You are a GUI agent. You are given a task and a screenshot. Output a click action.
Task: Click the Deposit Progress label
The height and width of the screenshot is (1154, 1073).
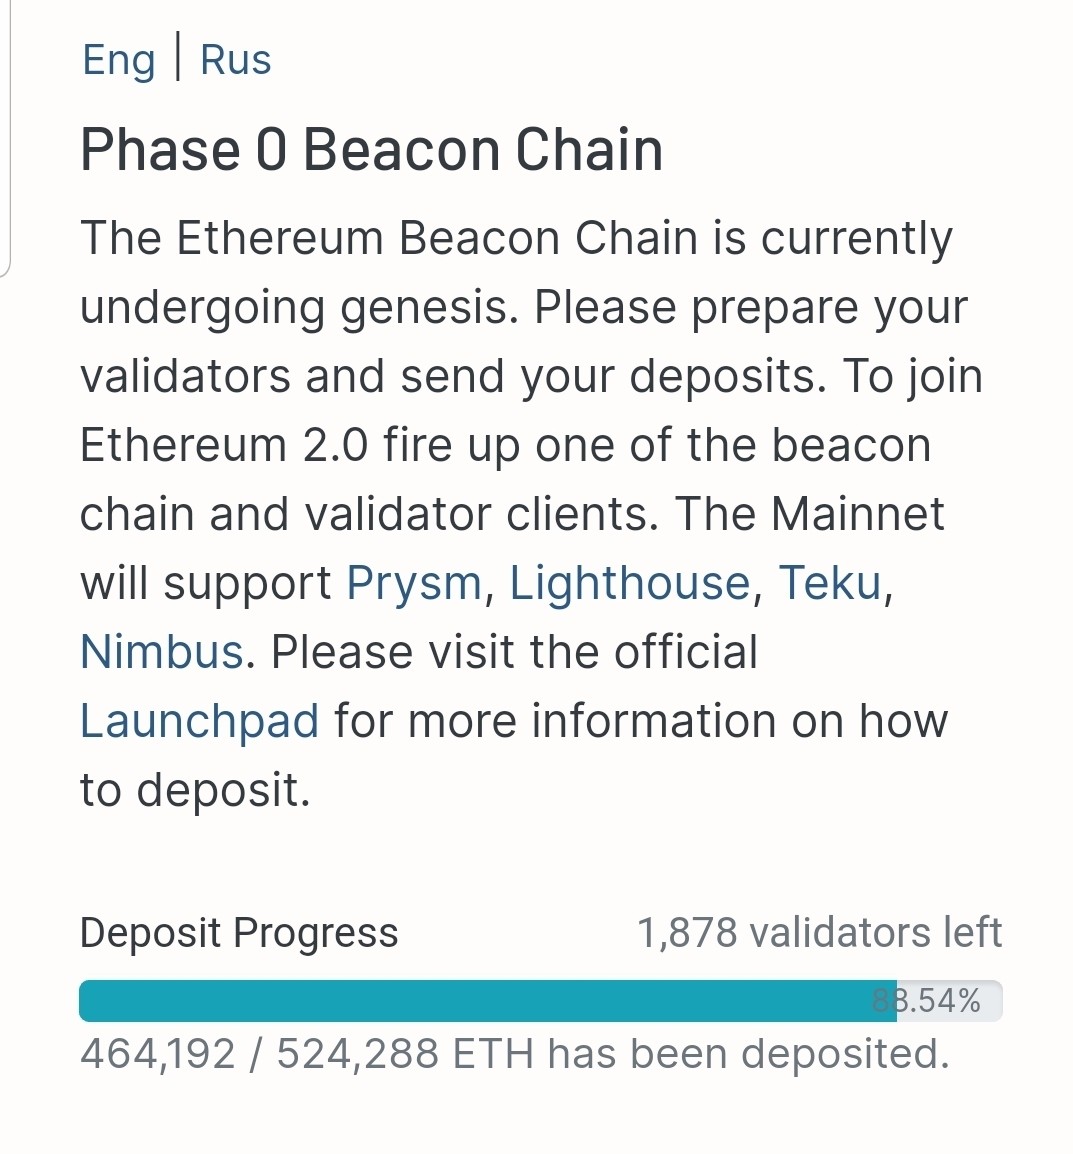(239, 933)
